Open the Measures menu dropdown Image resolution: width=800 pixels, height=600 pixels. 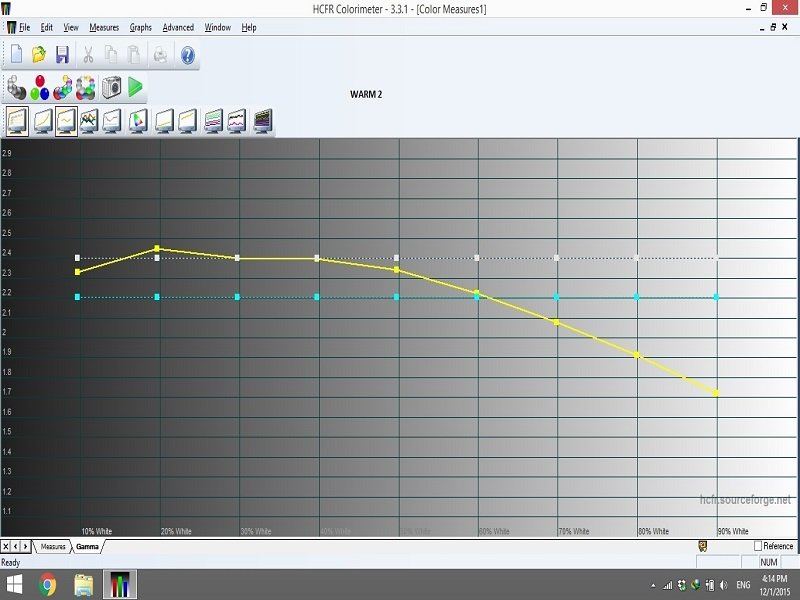pyautogui.click(x=104, y=27)
